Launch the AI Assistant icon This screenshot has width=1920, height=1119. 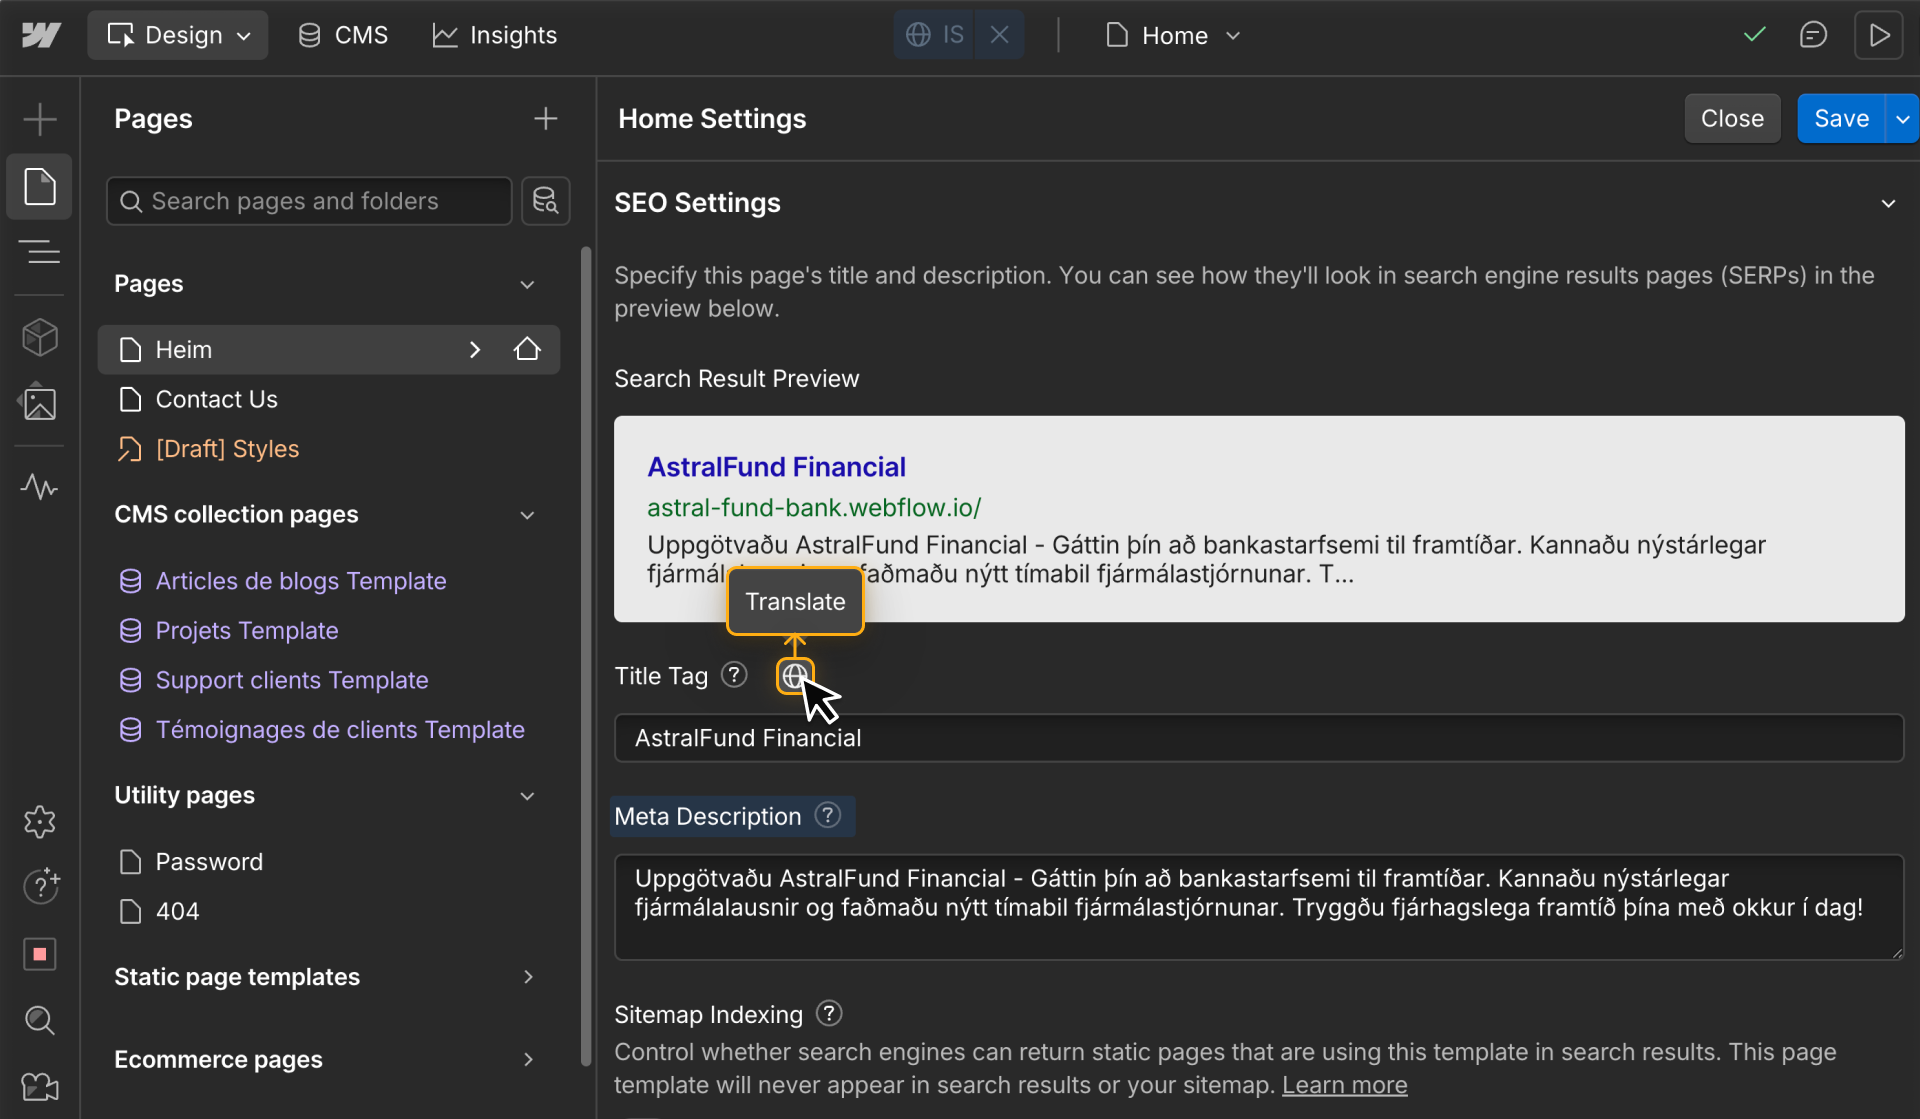(40, 886)
